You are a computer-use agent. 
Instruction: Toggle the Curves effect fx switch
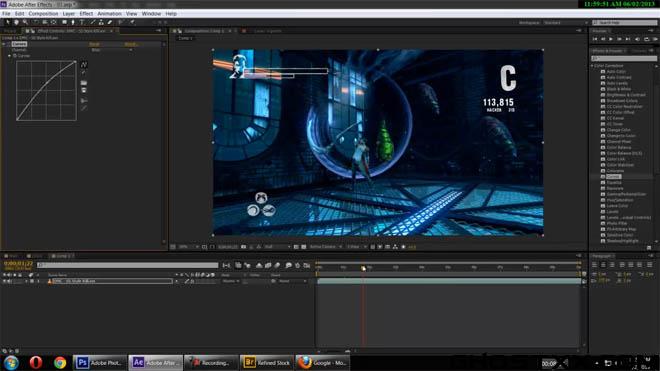click(9, 44)
